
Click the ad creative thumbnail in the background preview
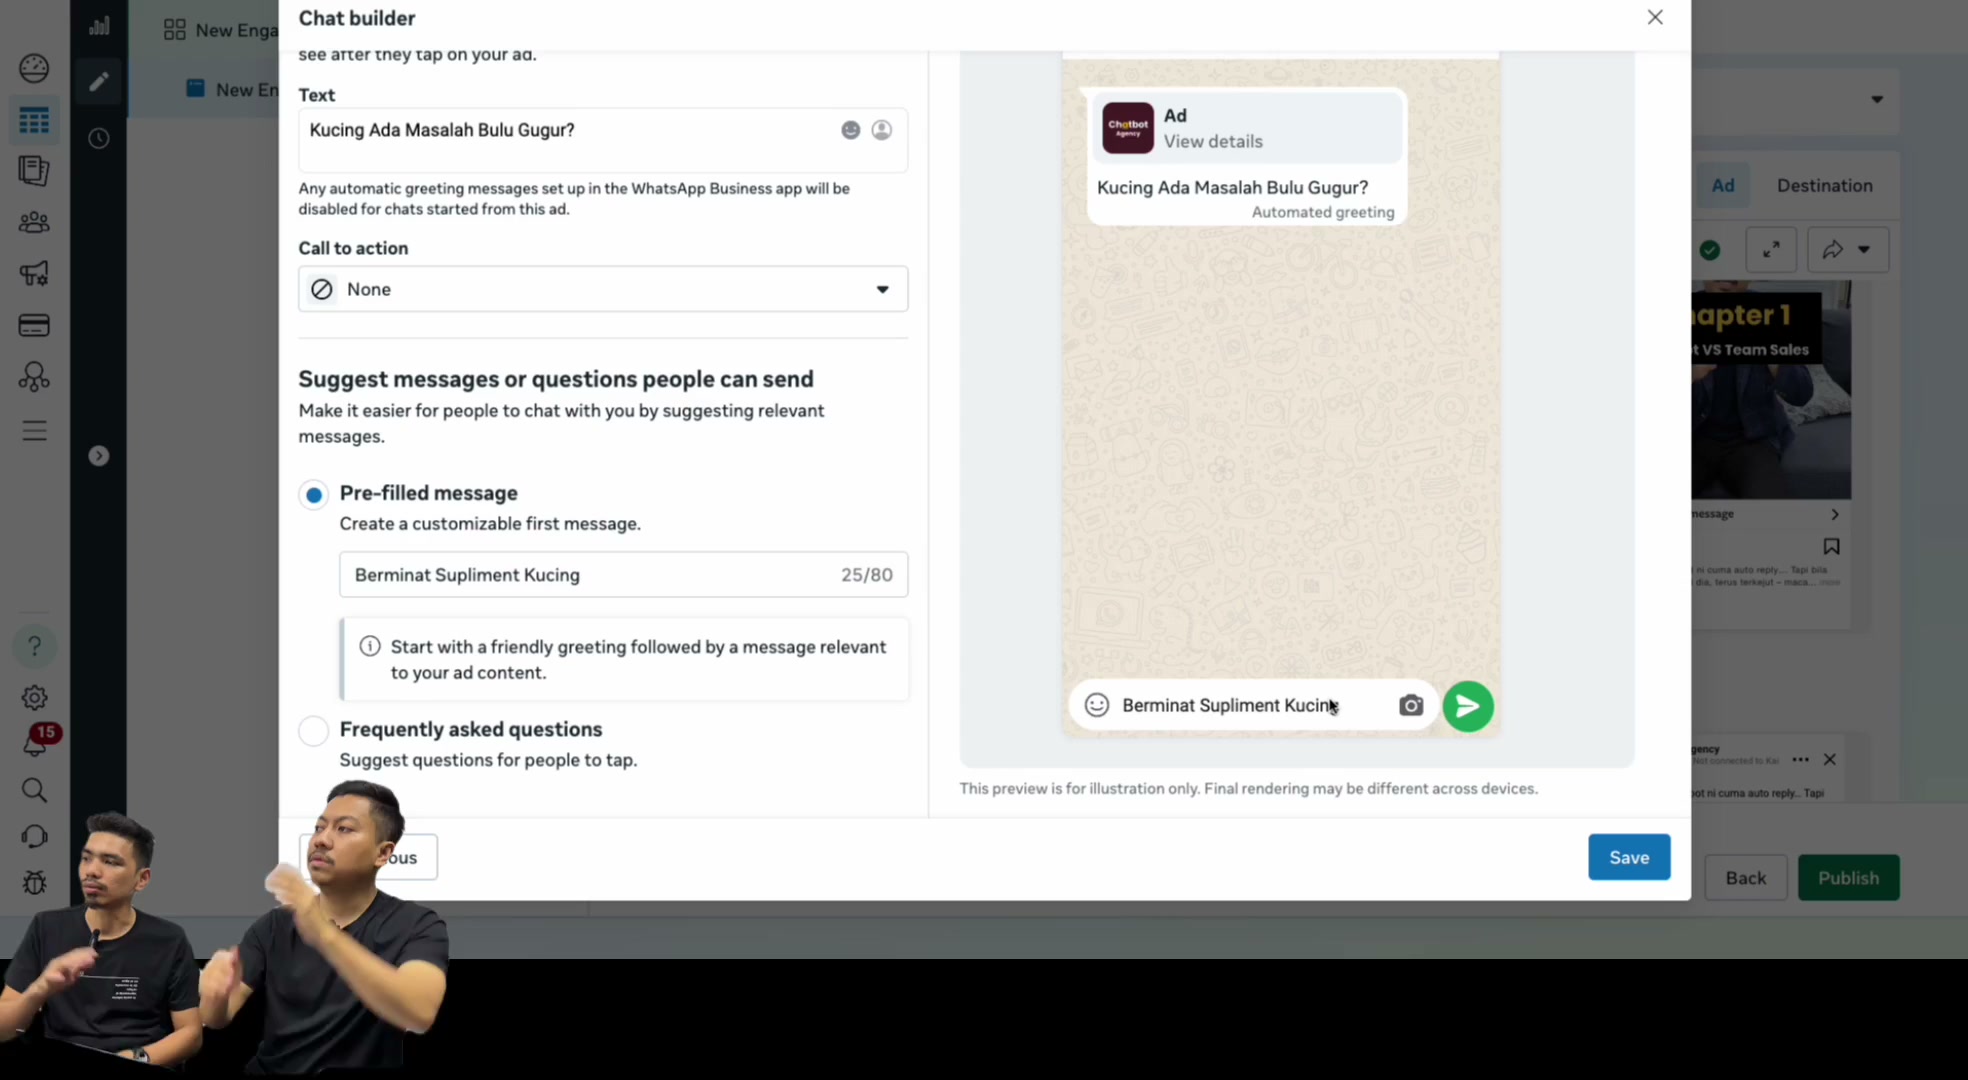pyautogui.click(x=1771, y=390)
